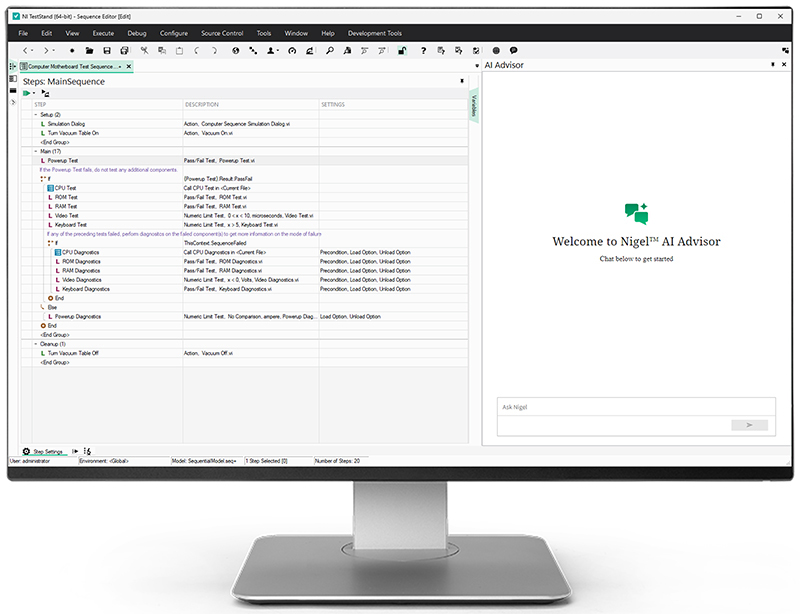Open the vertical Variables side tab

pyautogui.click(x=474, y=106)
